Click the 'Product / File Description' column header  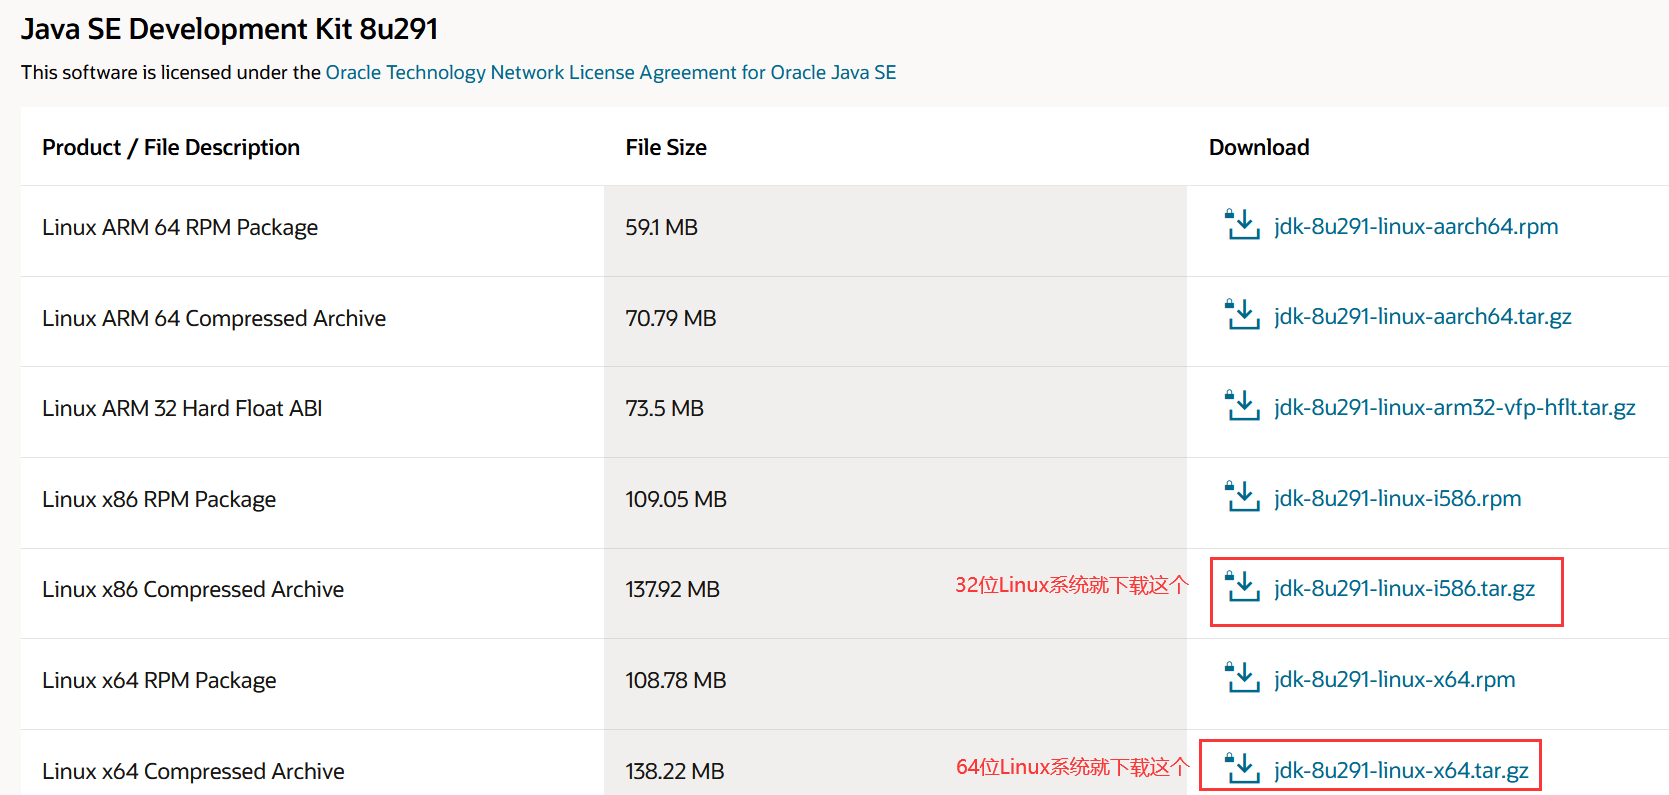point(171,147)
